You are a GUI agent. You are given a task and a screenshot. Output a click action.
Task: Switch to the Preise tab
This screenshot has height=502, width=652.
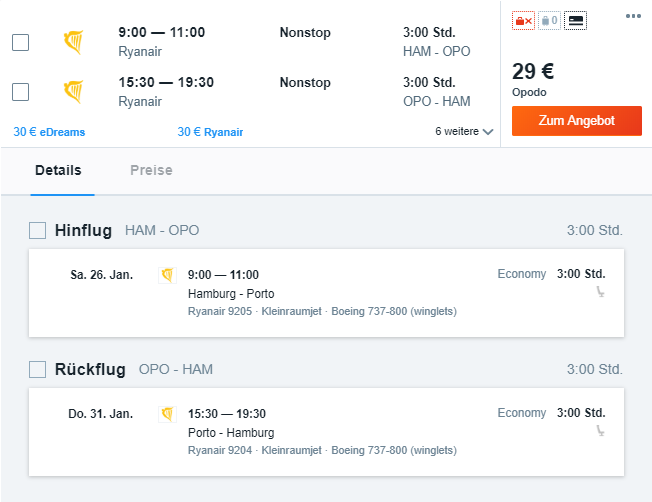151,170
